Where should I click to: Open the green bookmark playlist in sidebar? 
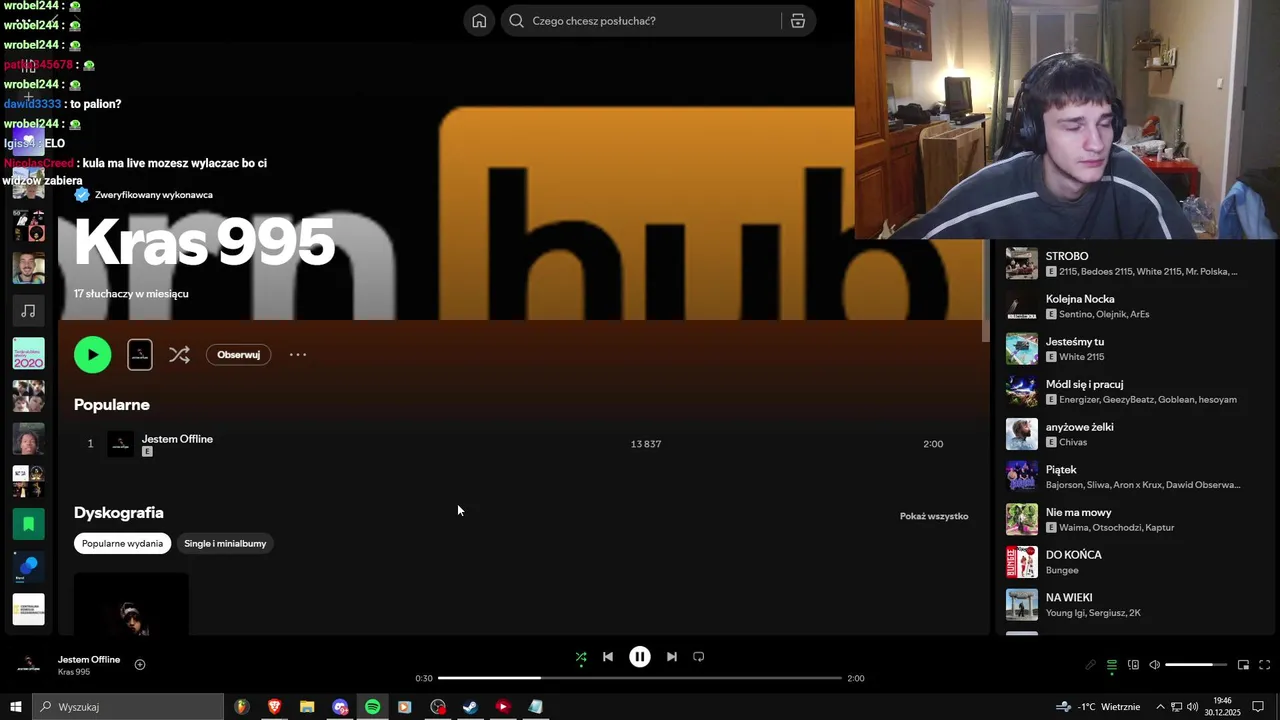[x=28, y=523]
